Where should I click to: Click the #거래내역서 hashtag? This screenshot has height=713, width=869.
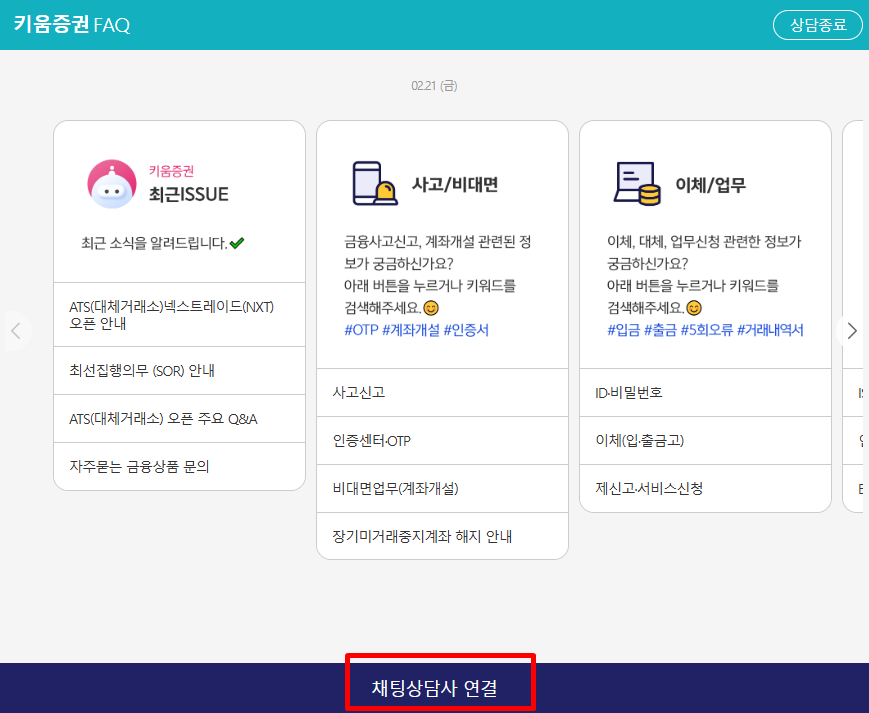(770, 330)
